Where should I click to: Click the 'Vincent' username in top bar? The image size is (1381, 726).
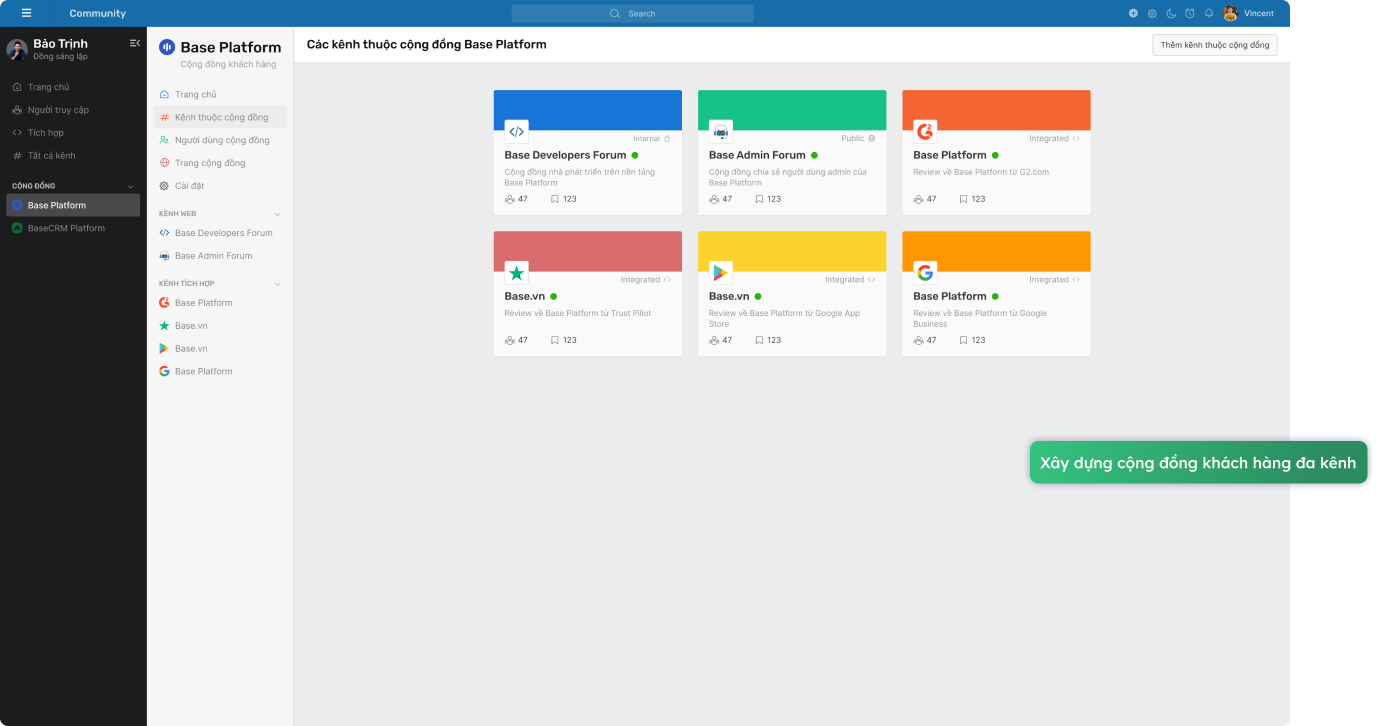tap(1259, 13)
